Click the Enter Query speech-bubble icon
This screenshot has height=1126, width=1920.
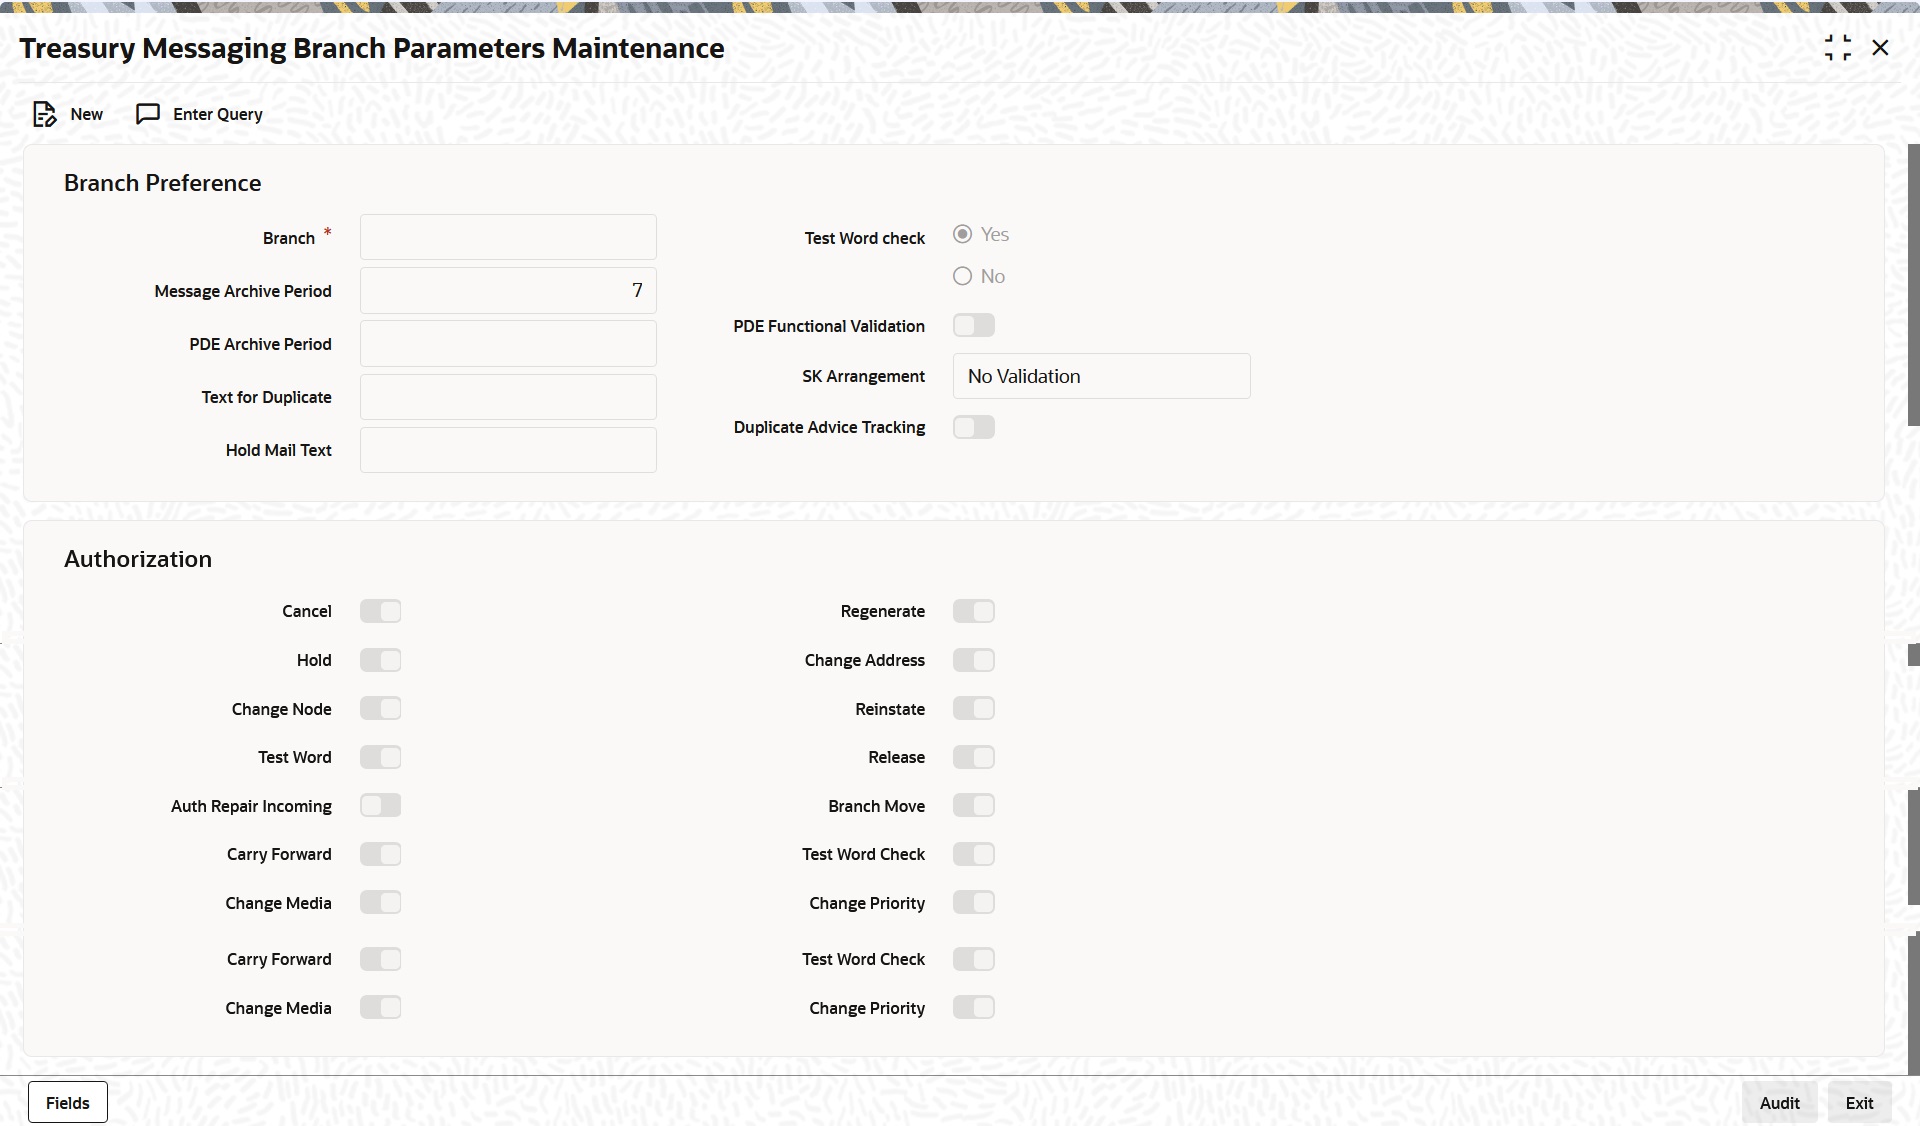coord(148,114)
